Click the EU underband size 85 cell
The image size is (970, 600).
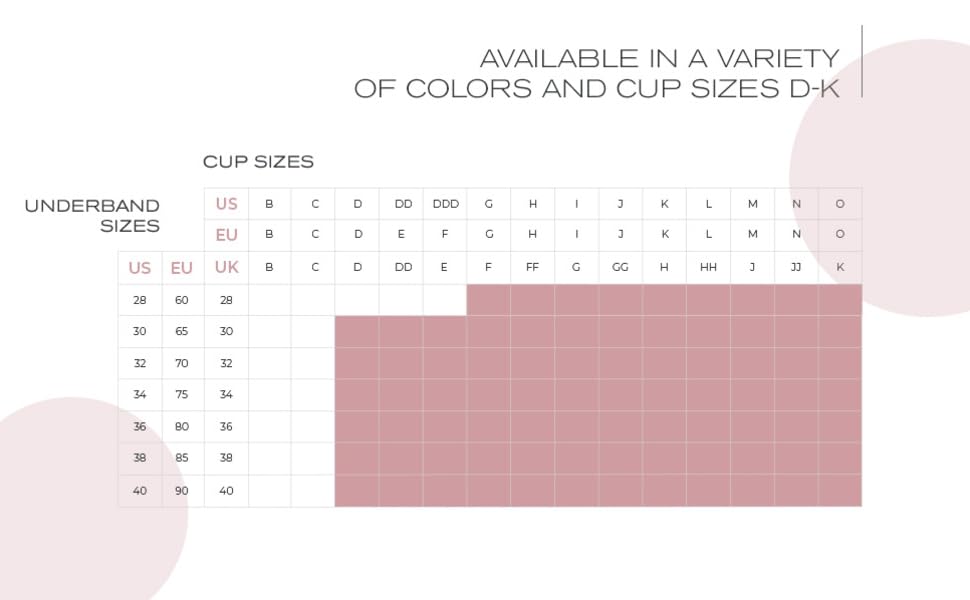181,458
